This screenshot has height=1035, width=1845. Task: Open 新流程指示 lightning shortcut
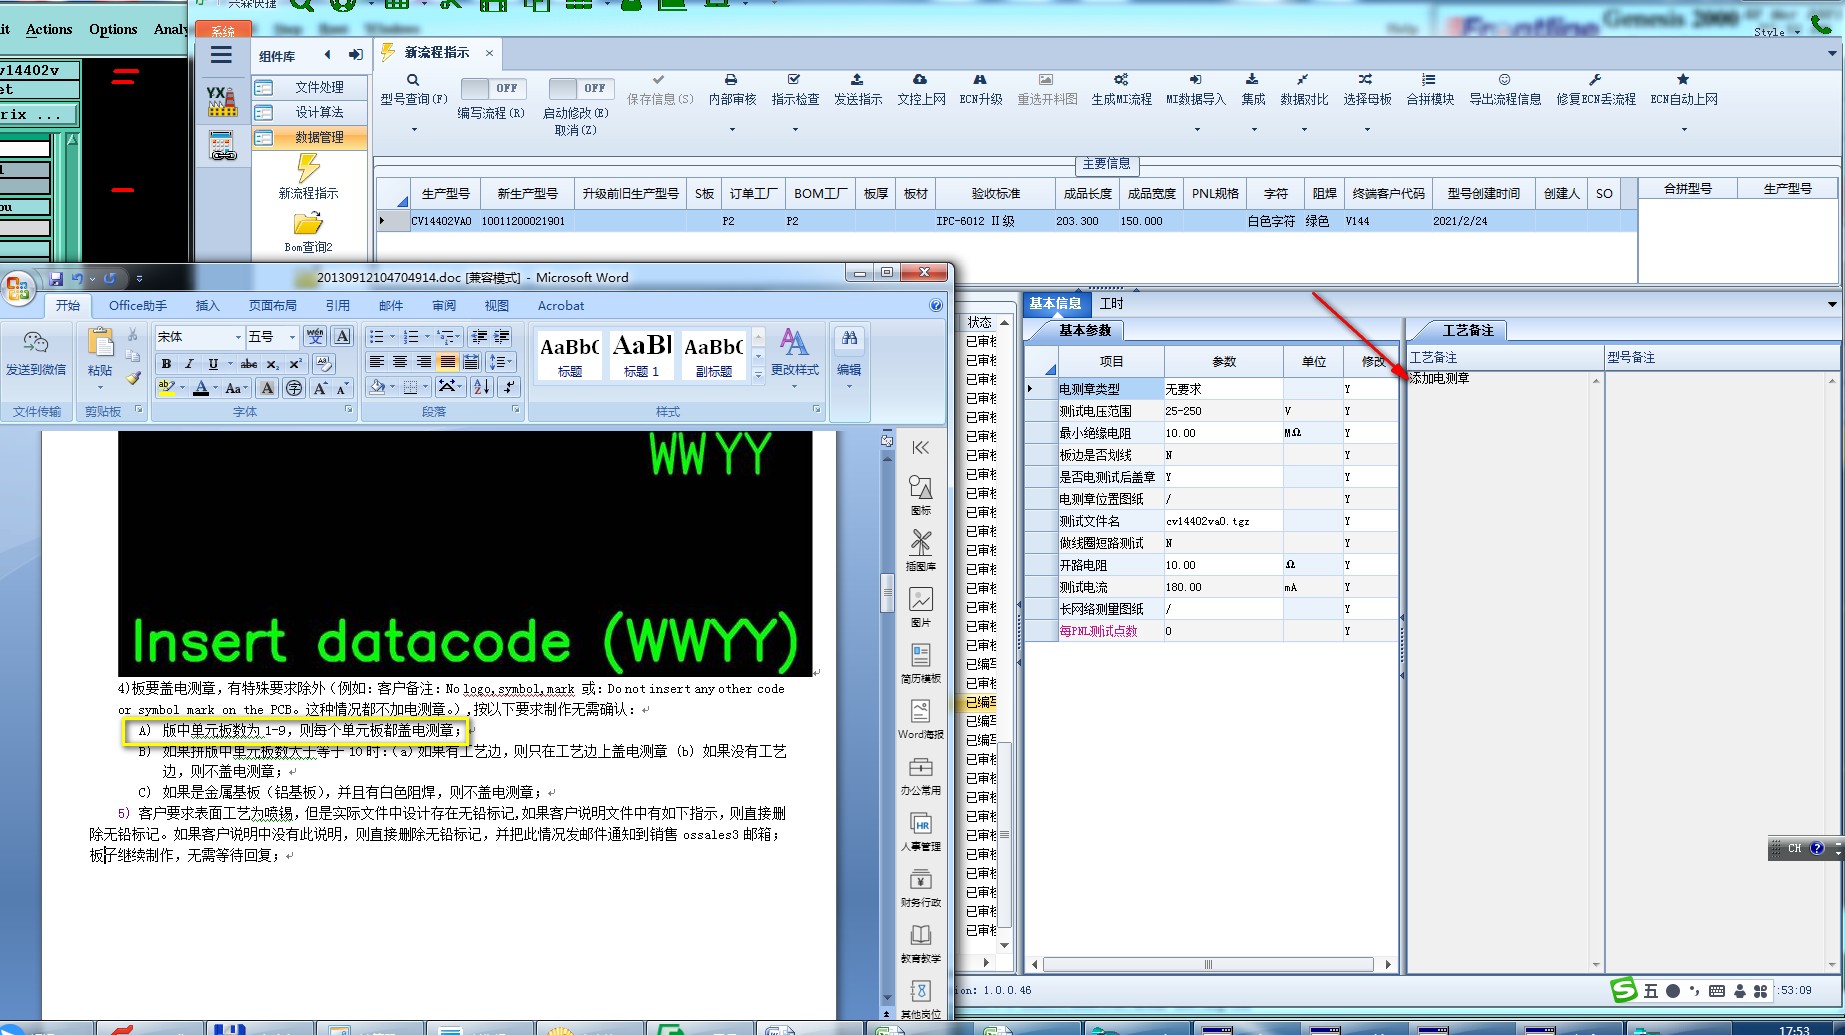(x=308, y=176)
